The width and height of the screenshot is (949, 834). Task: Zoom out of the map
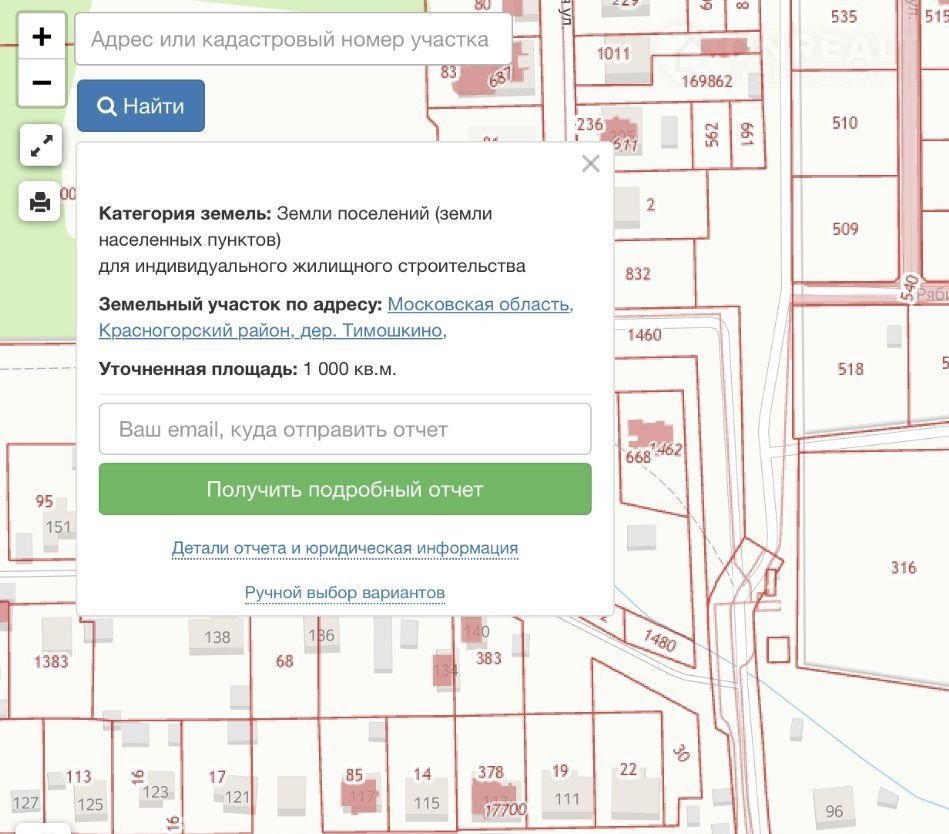pos(41,83)
